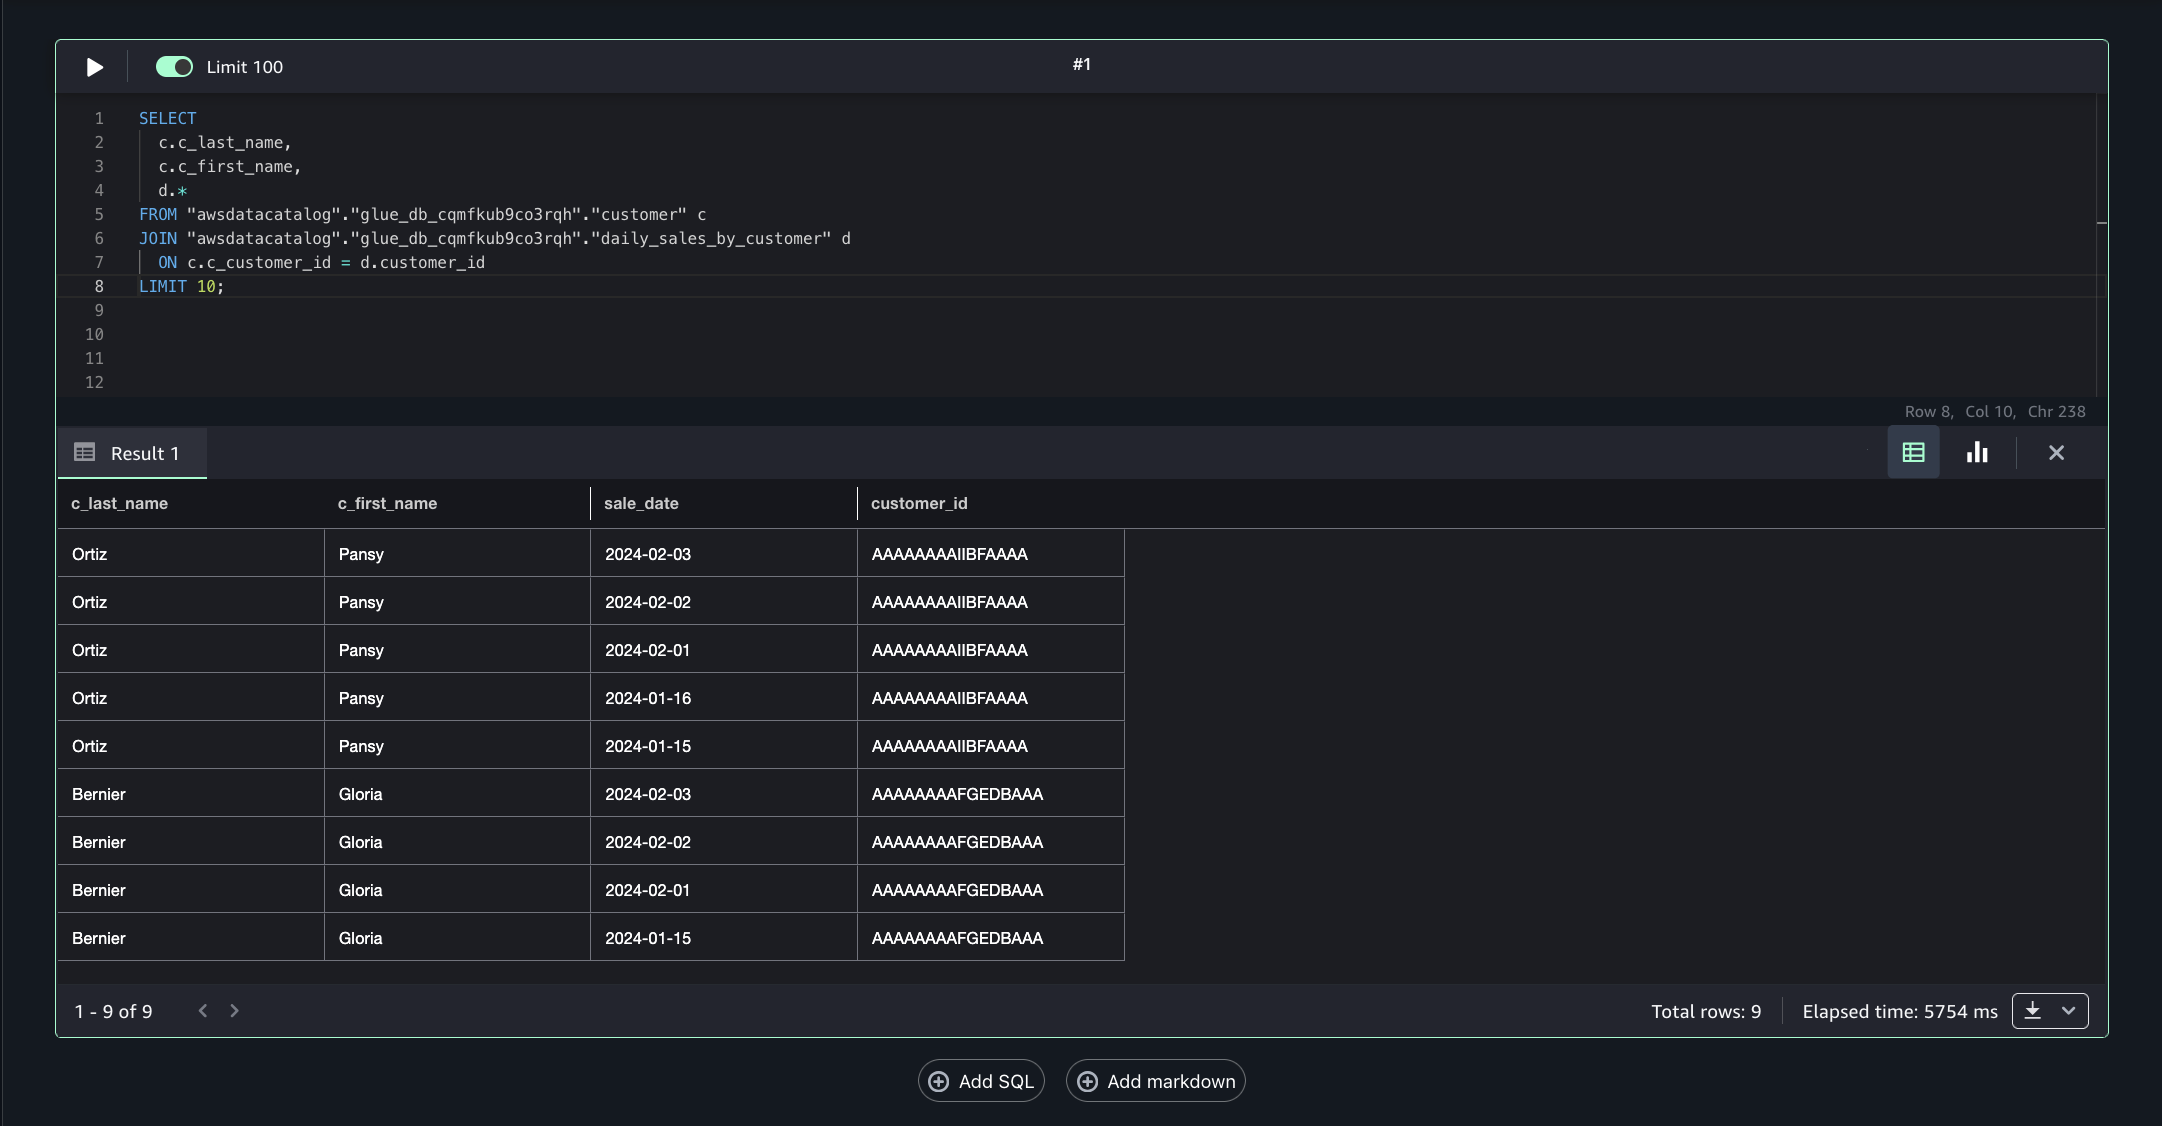Image resolution: width=2162 pixels, height=1126 pixels.
Task: Go to the previous results page
Action: pos(203,1011)
